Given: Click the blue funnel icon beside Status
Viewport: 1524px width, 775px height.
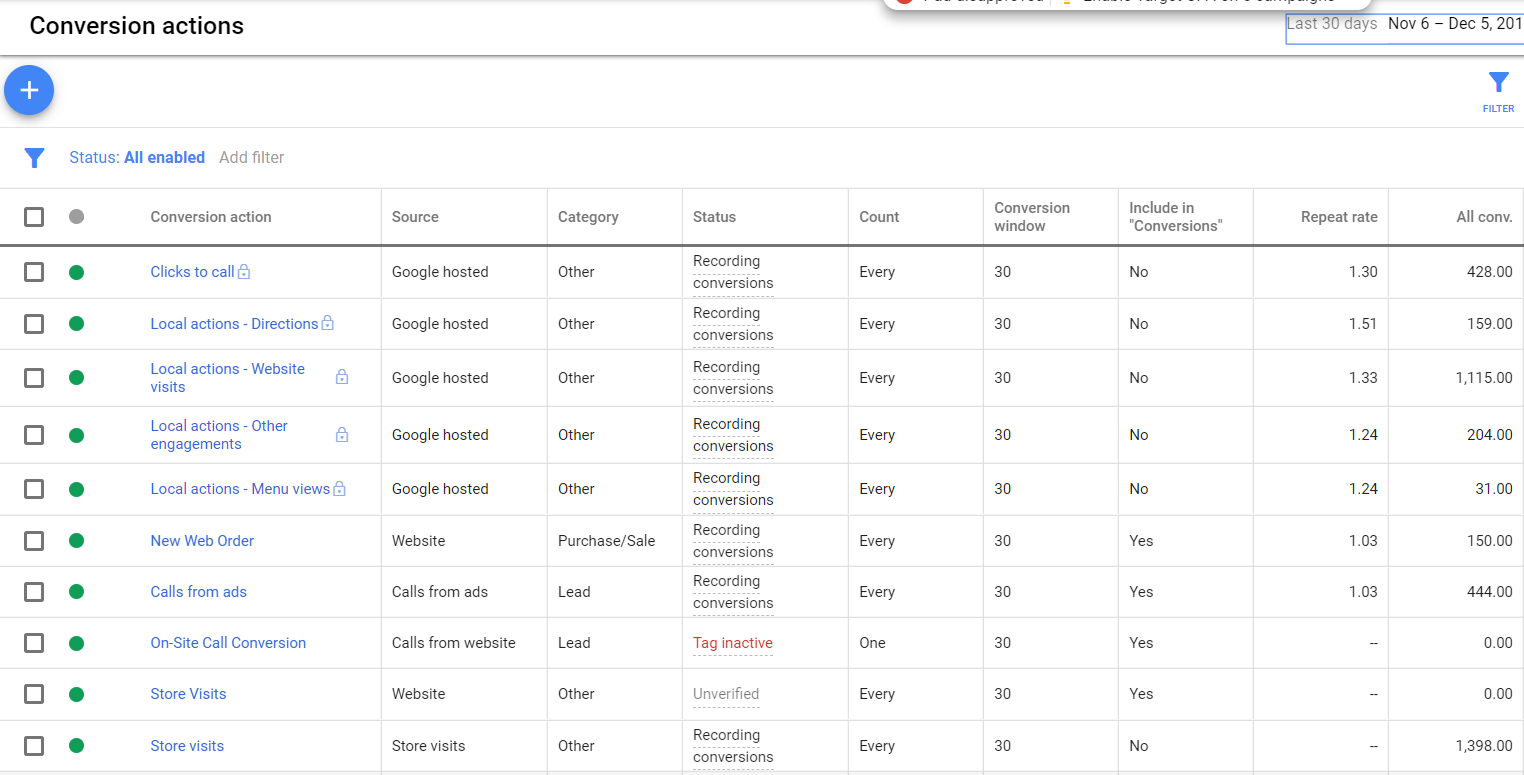Looking at the screenshot, I should pos(35,158).
